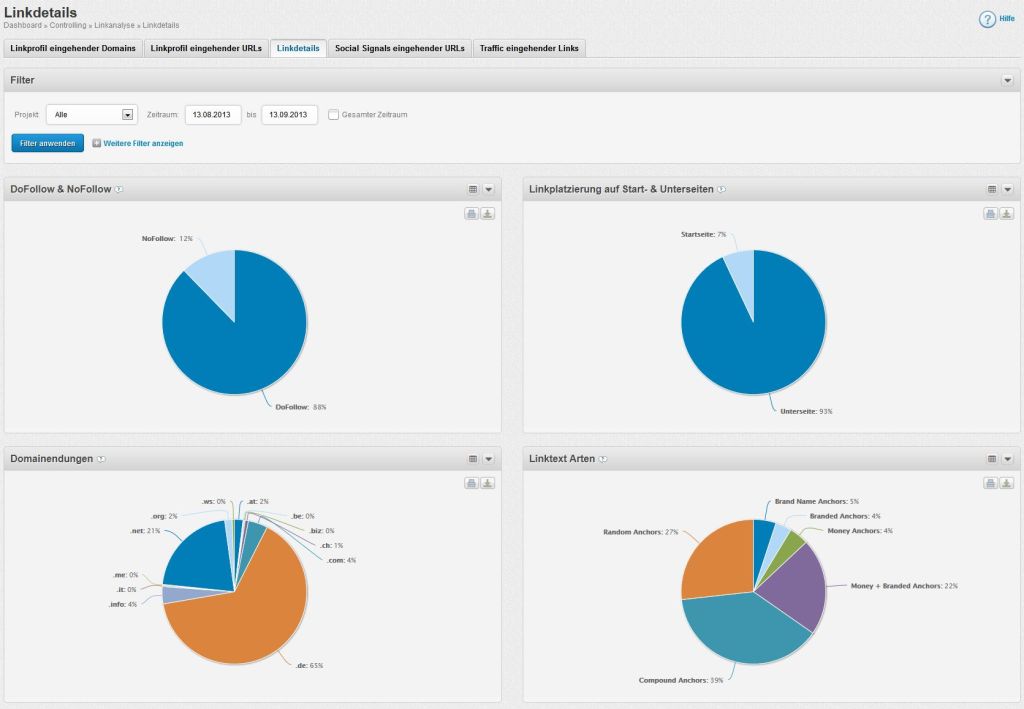1024x709 pixels.
Task: Click info icon next to DoFollow & NoFollow title
Action: (x=119, y=189)
